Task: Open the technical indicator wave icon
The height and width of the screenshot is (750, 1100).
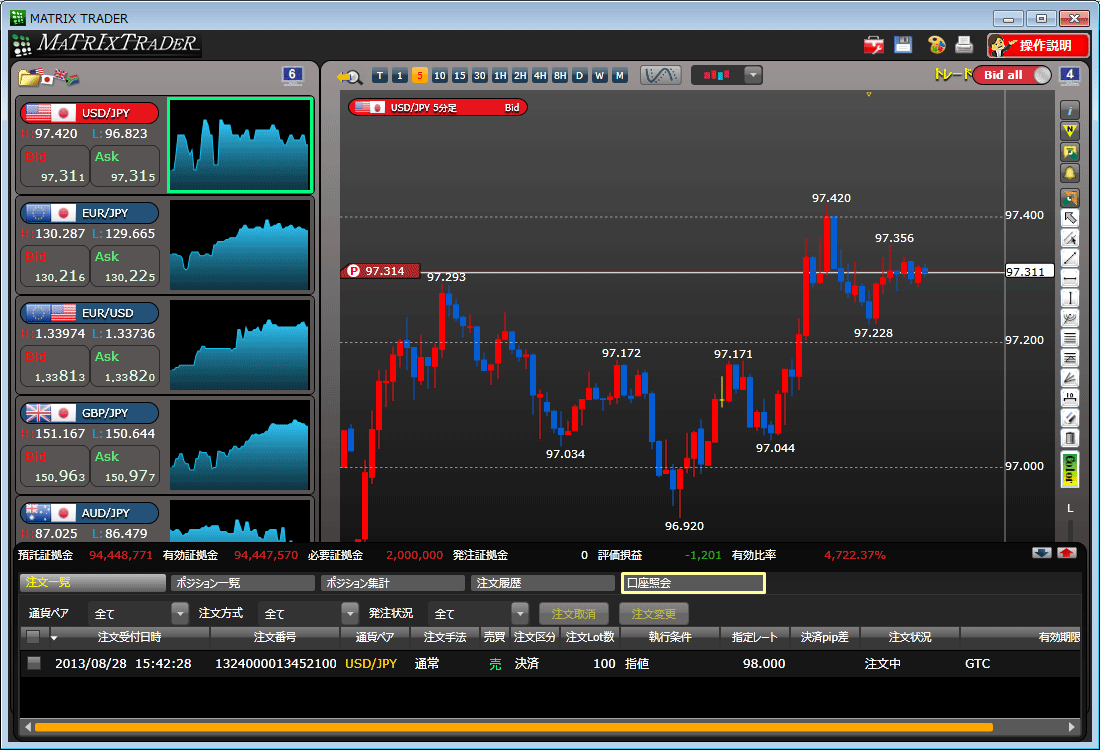Action: tap(660, 75)
